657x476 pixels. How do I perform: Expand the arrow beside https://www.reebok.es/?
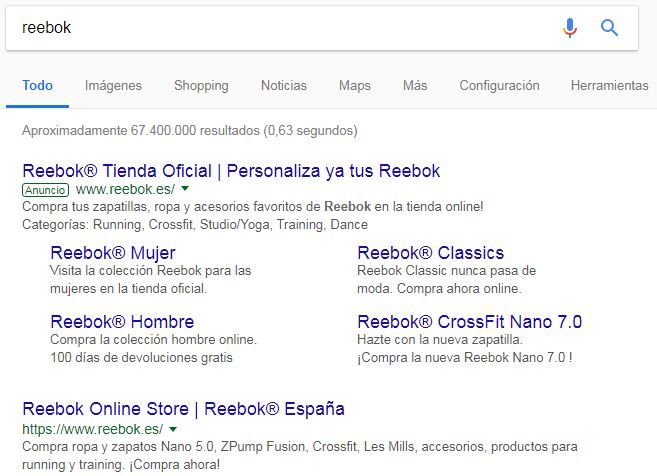tap(173, 428)
